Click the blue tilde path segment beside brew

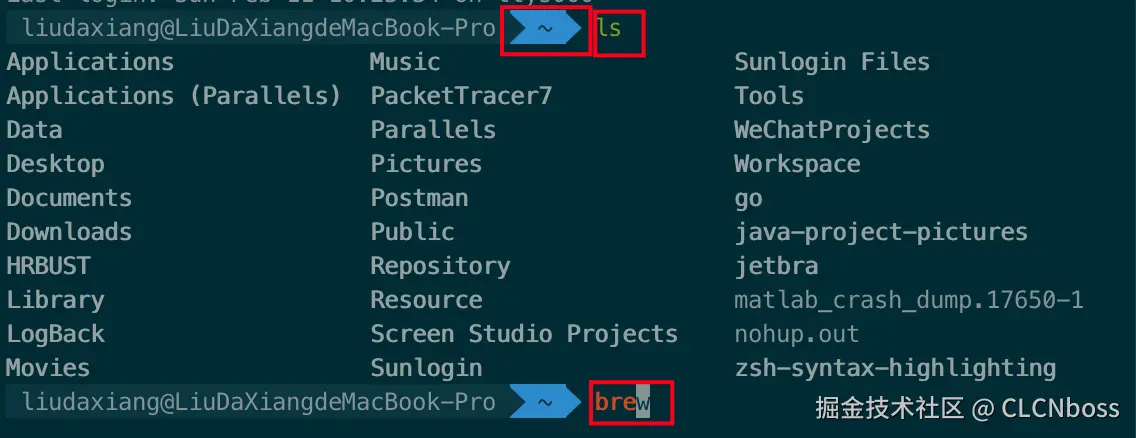[x=545, y=403]
